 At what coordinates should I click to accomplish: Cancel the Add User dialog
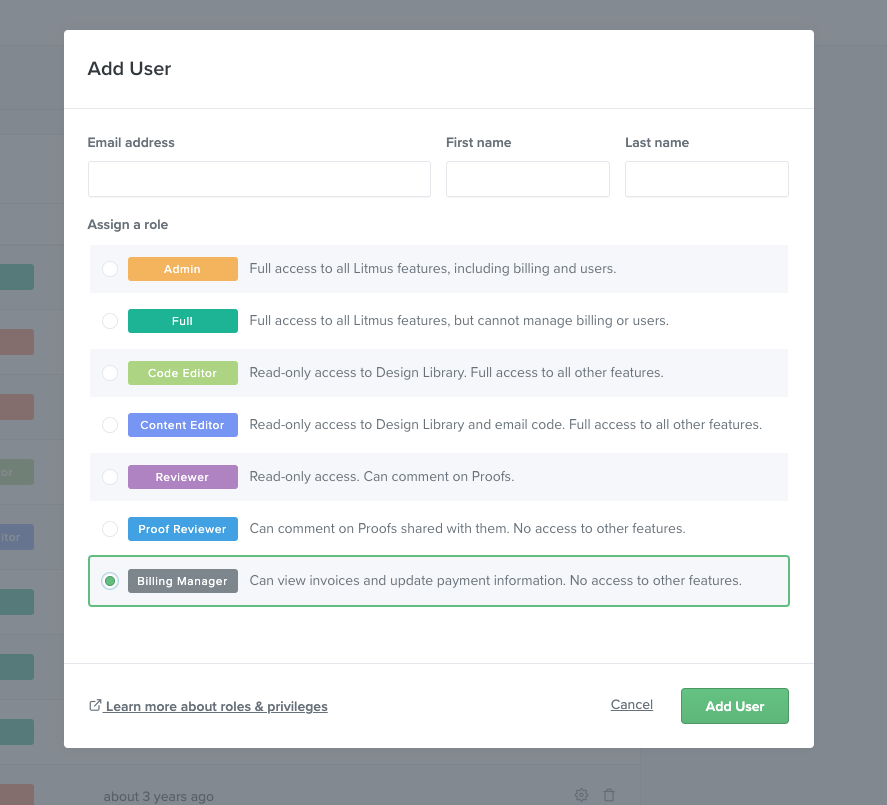632,705
